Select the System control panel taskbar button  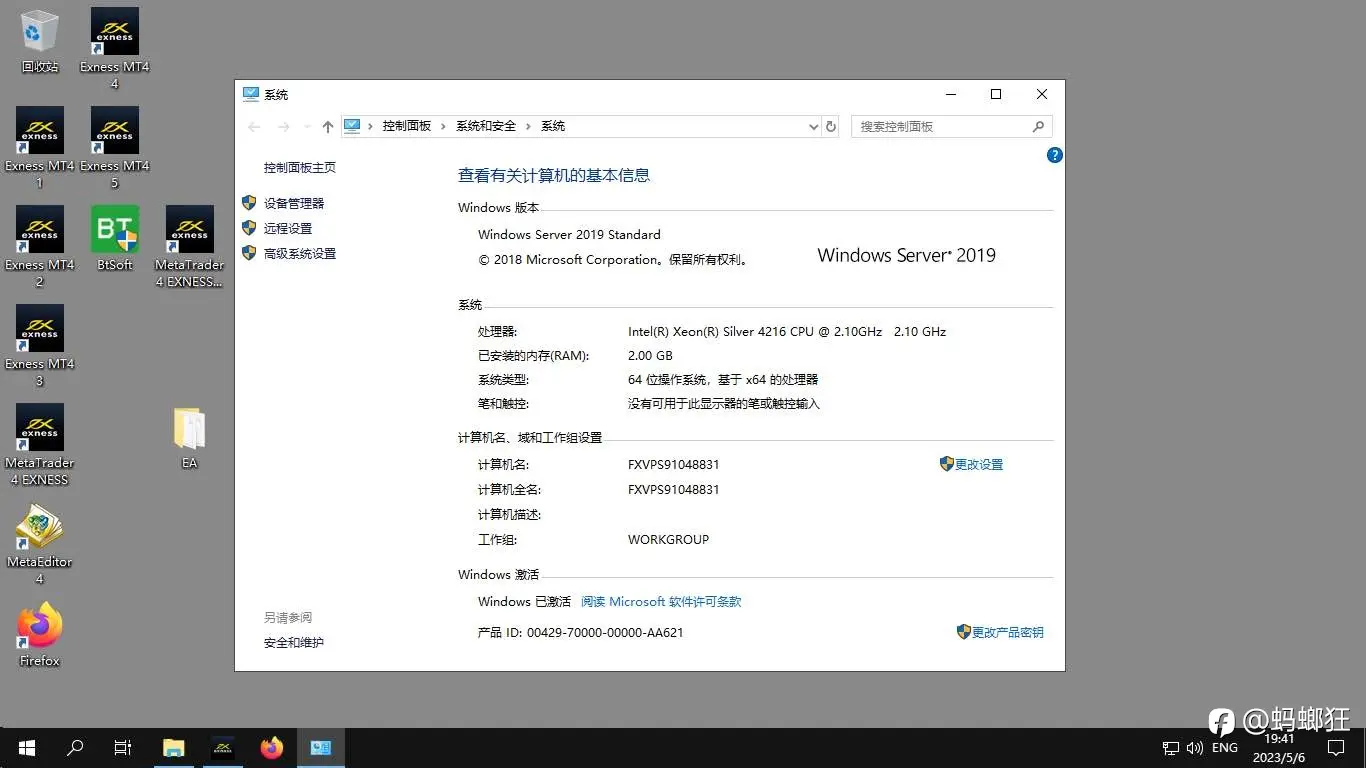point(320,748)
